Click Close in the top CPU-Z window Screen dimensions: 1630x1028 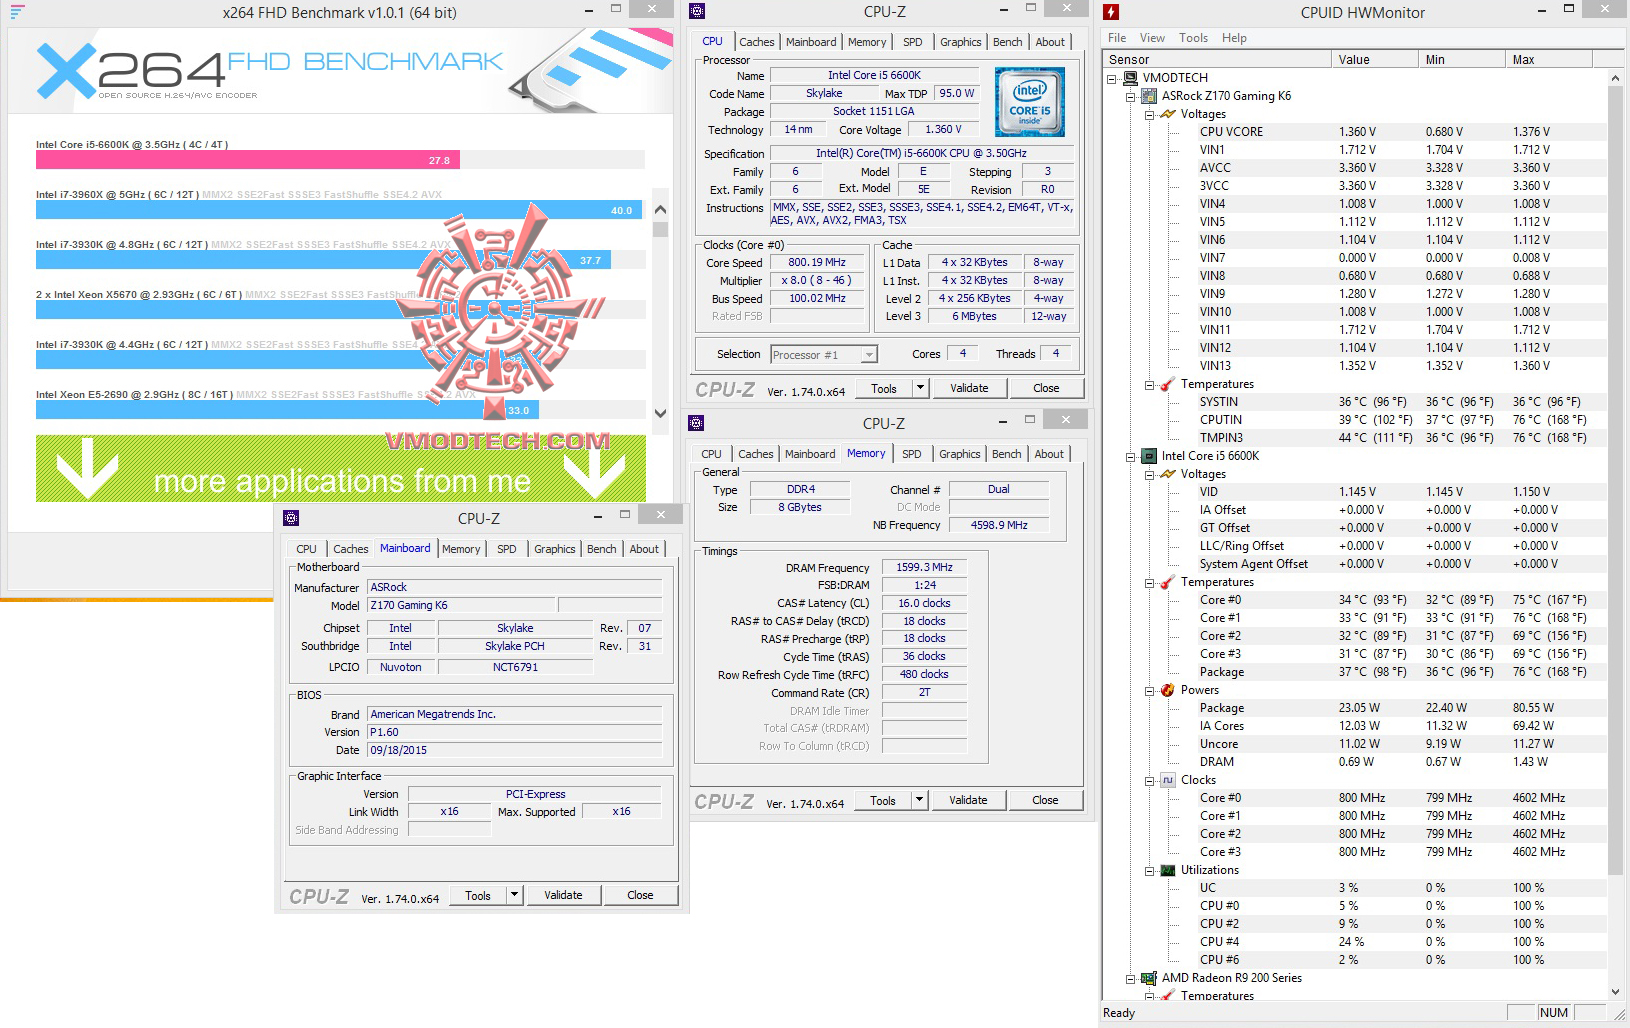coord(1046,388)
